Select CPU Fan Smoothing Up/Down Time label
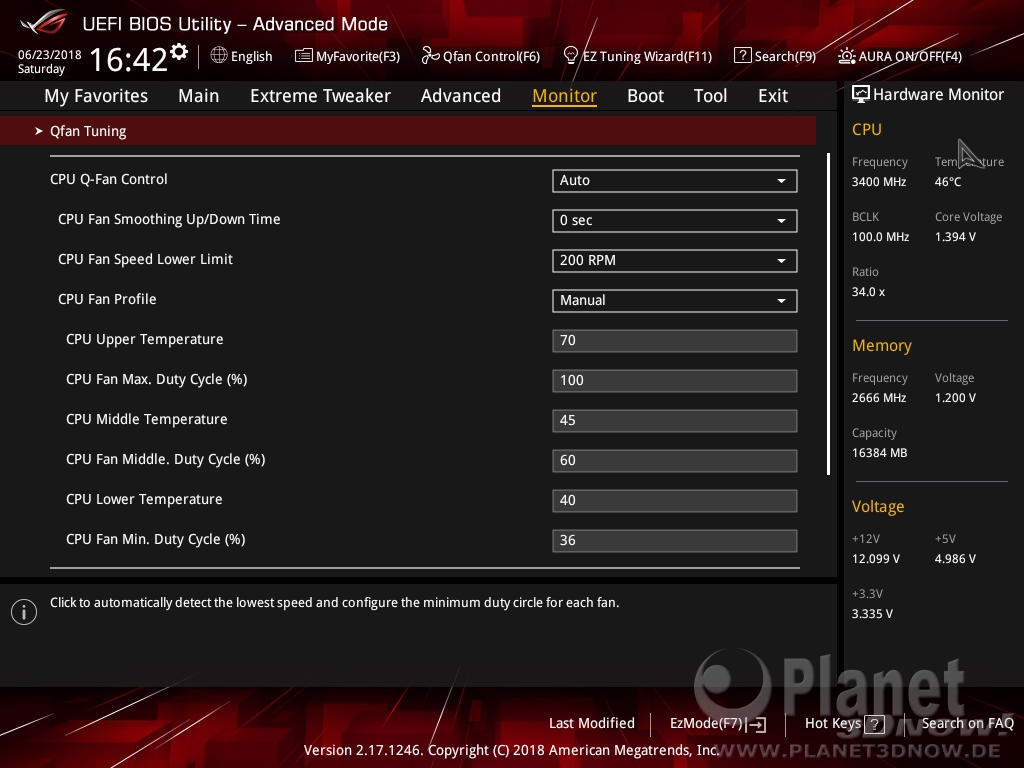The height and width of the screenshot is (768, 1024). click(x=169, y=219)
